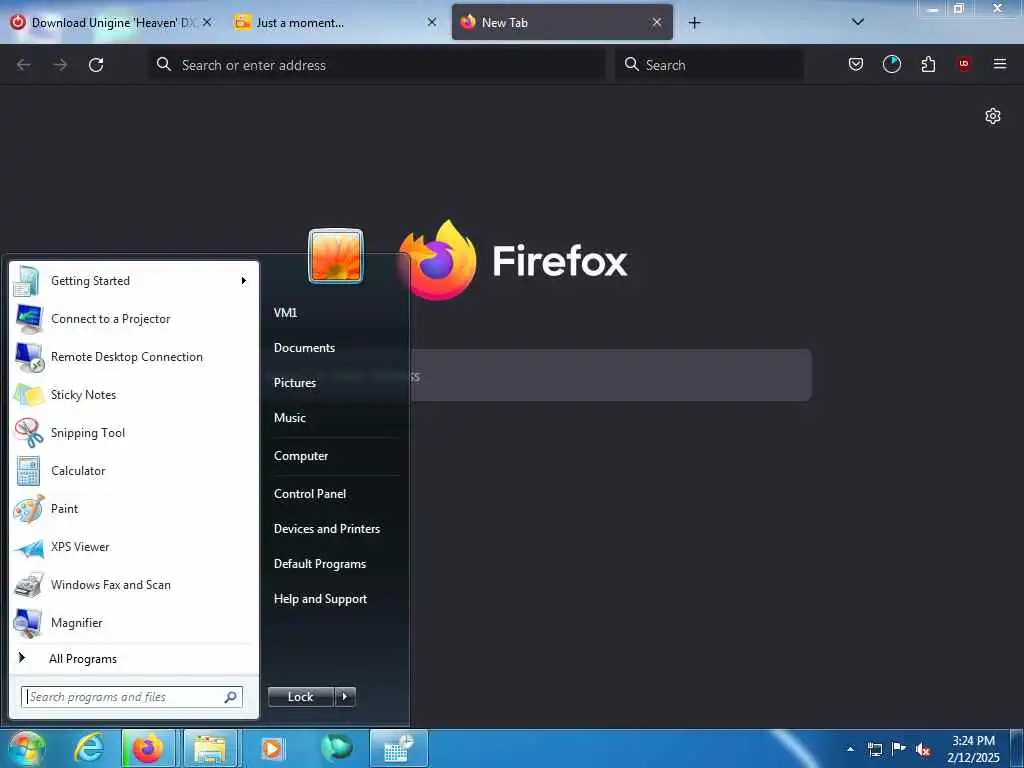Open VM1 user folder
Image resolution: width=1024 pixels, height=768 pixels.
click(285, 313)
